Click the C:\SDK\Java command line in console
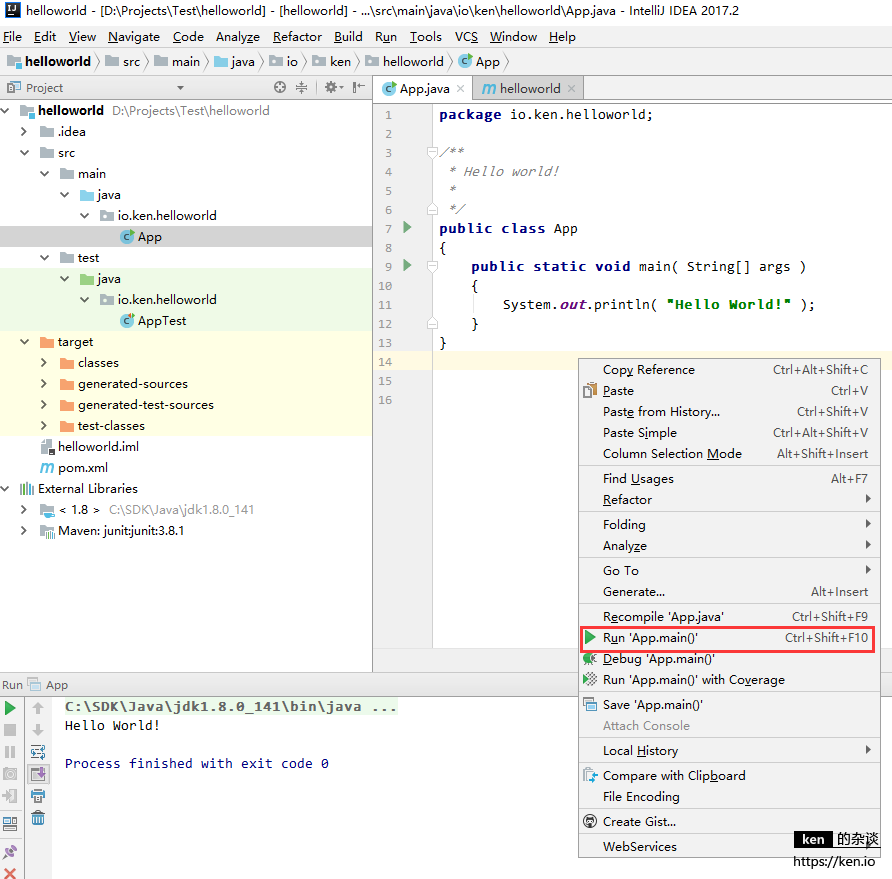Screen dimensions: 892x879 230,707
